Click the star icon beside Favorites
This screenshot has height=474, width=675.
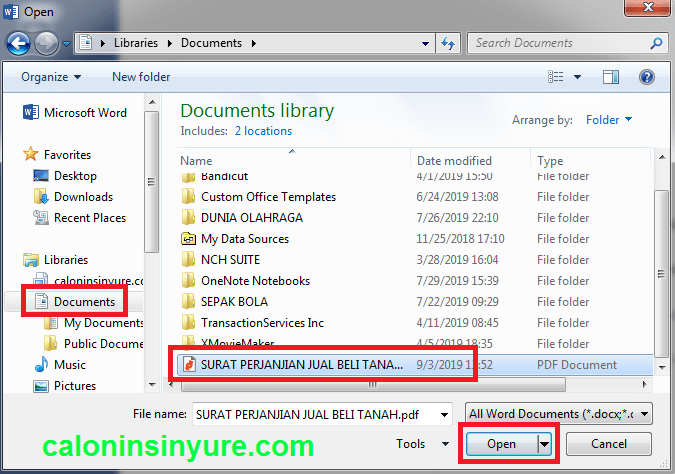coord(31,154)
